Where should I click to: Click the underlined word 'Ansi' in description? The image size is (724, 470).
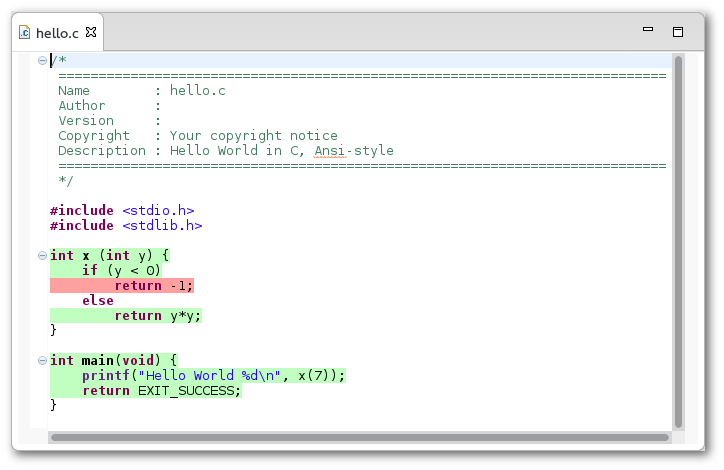tap(330, 151)
